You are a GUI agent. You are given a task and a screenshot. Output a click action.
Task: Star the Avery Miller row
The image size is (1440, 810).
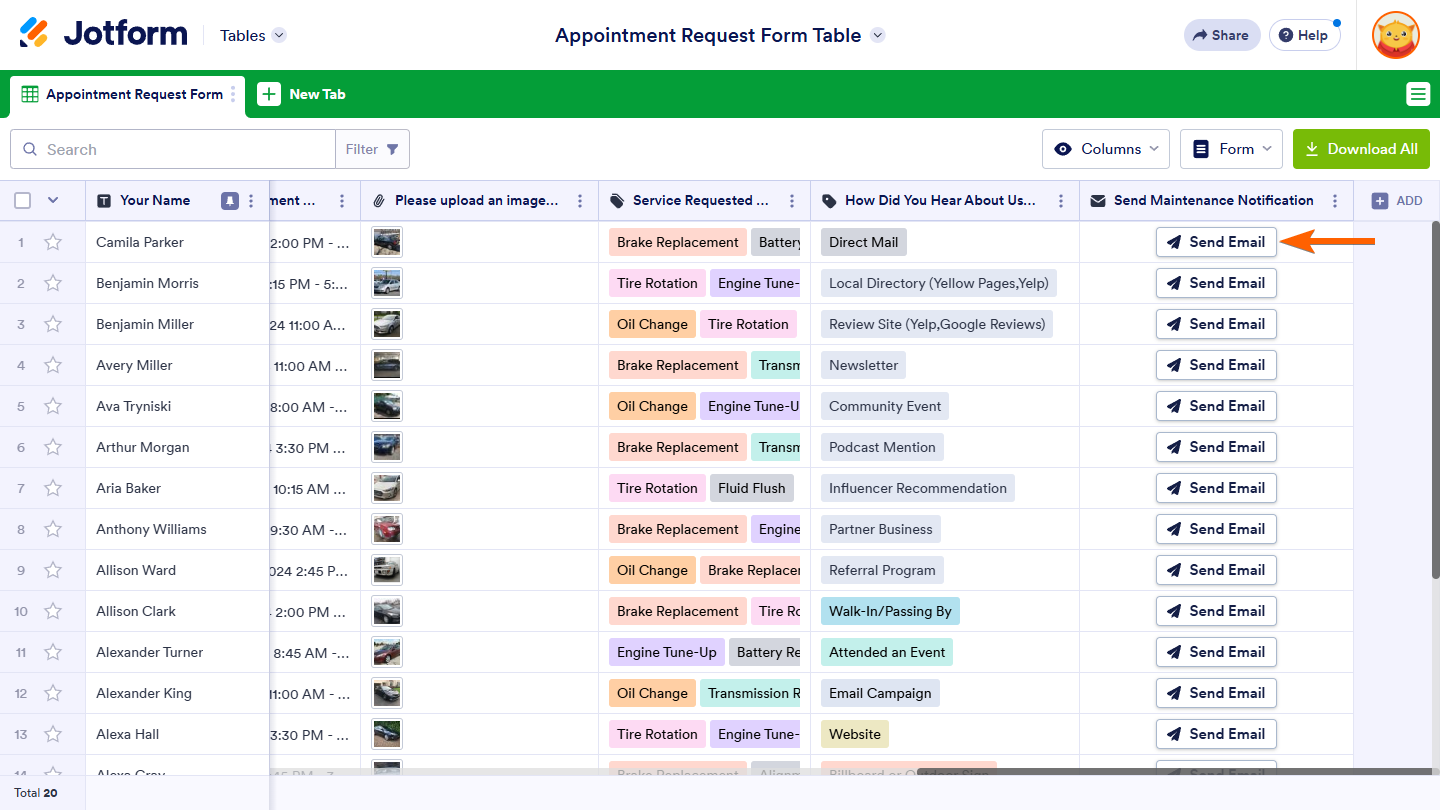pos(53,365)
